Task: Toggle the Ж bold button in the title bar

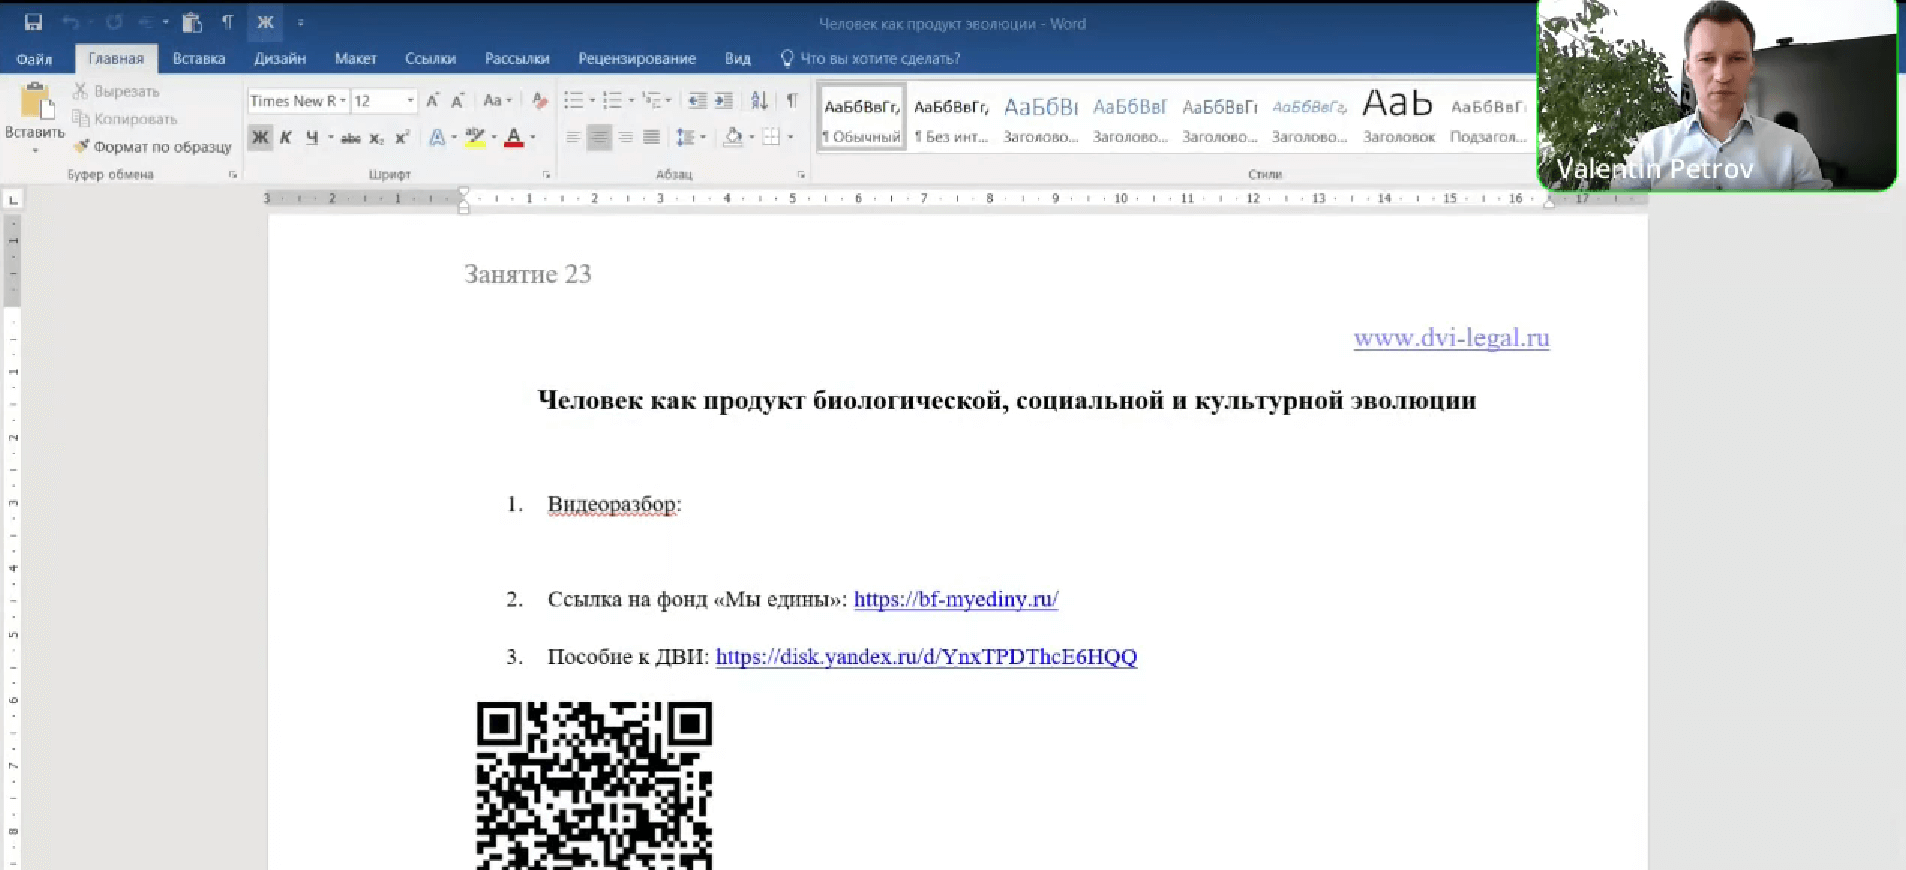Action: (x=265, y=22)
